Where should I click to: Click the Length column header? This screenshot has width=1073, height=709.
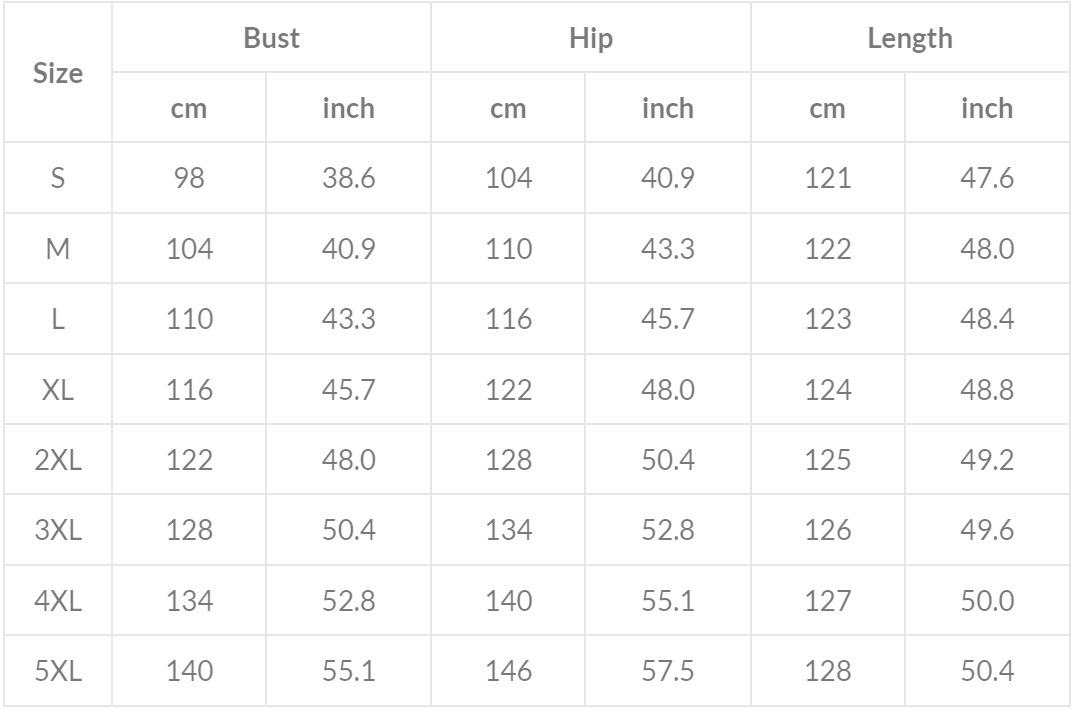click(x=909, y=38)
